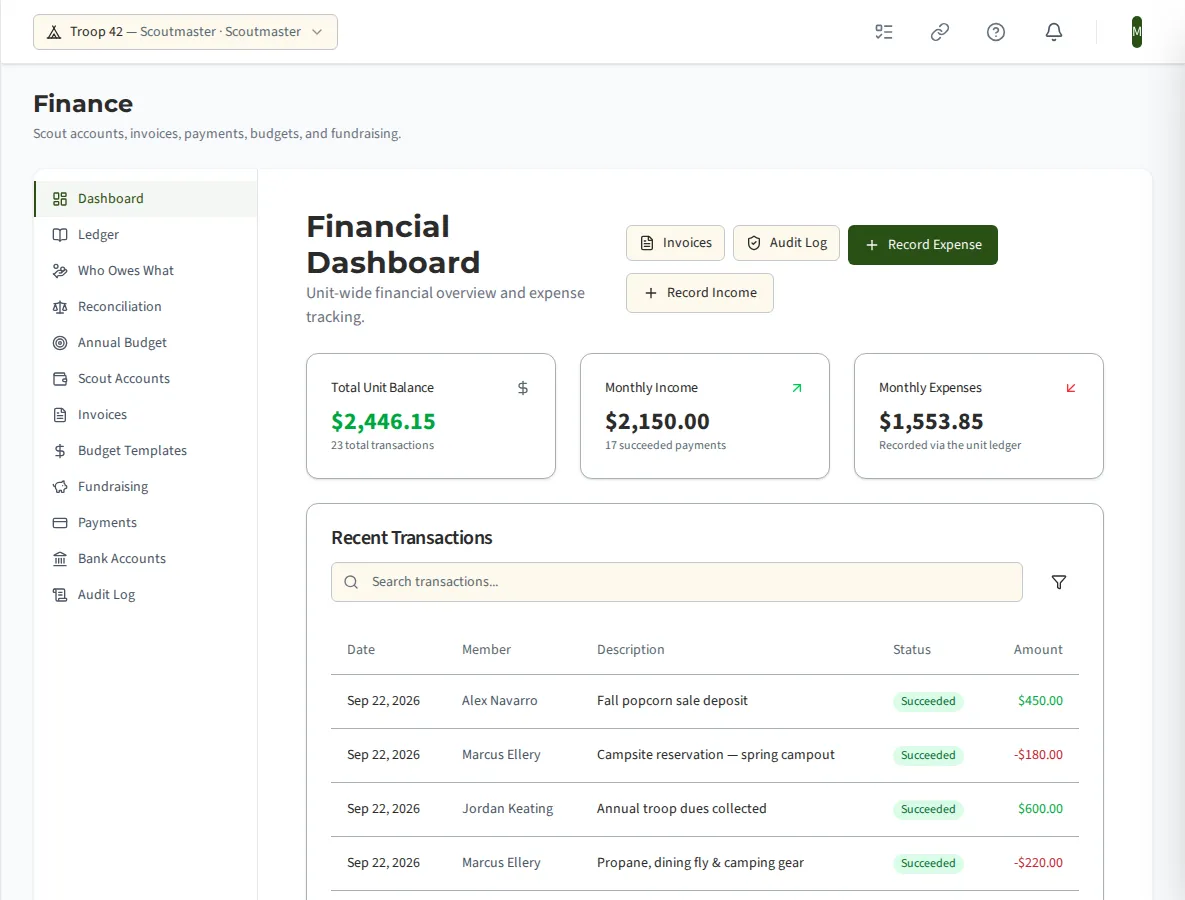Click up arrow icon on Monthly Income card
The height and width of the screenshot is (900, 1185).
(x=797, y=388)
